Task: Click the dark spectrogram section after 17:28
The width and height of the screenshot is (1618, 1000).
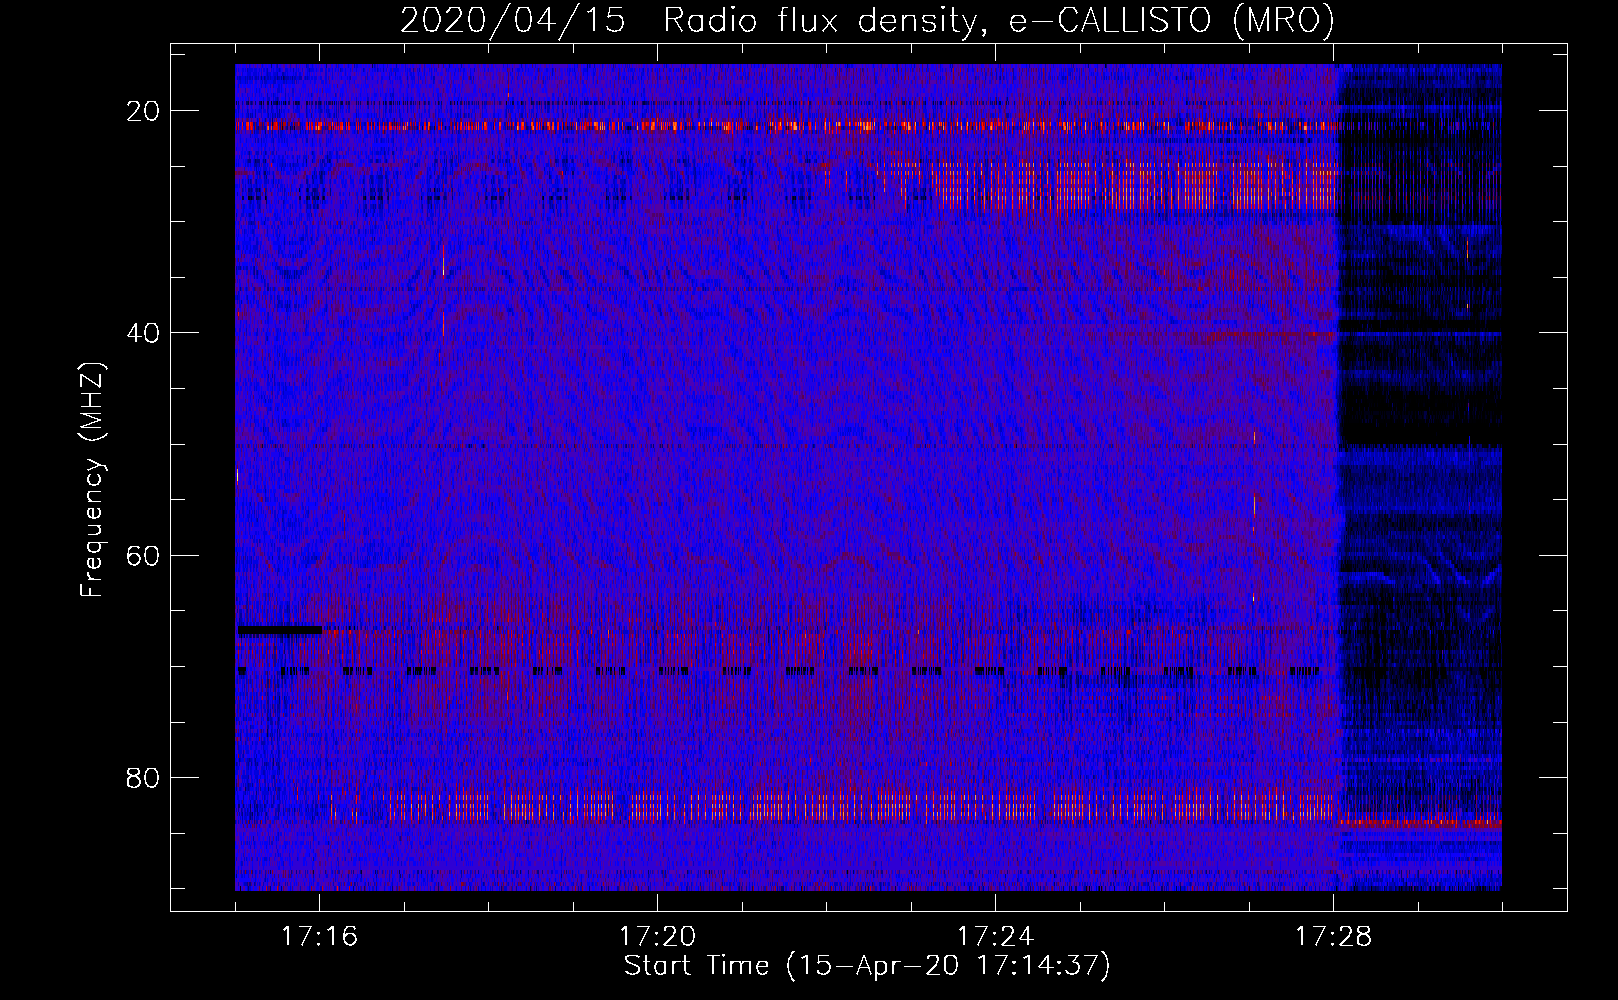Action: pyautogui.click(x=1420, y=477)
